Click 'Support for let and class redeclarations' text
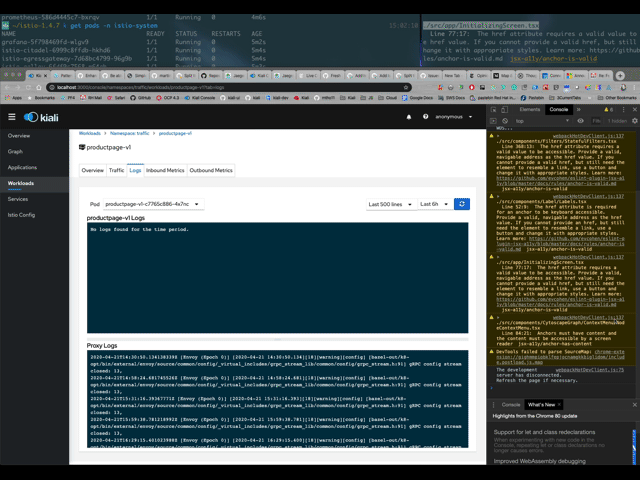 (544, 432)
